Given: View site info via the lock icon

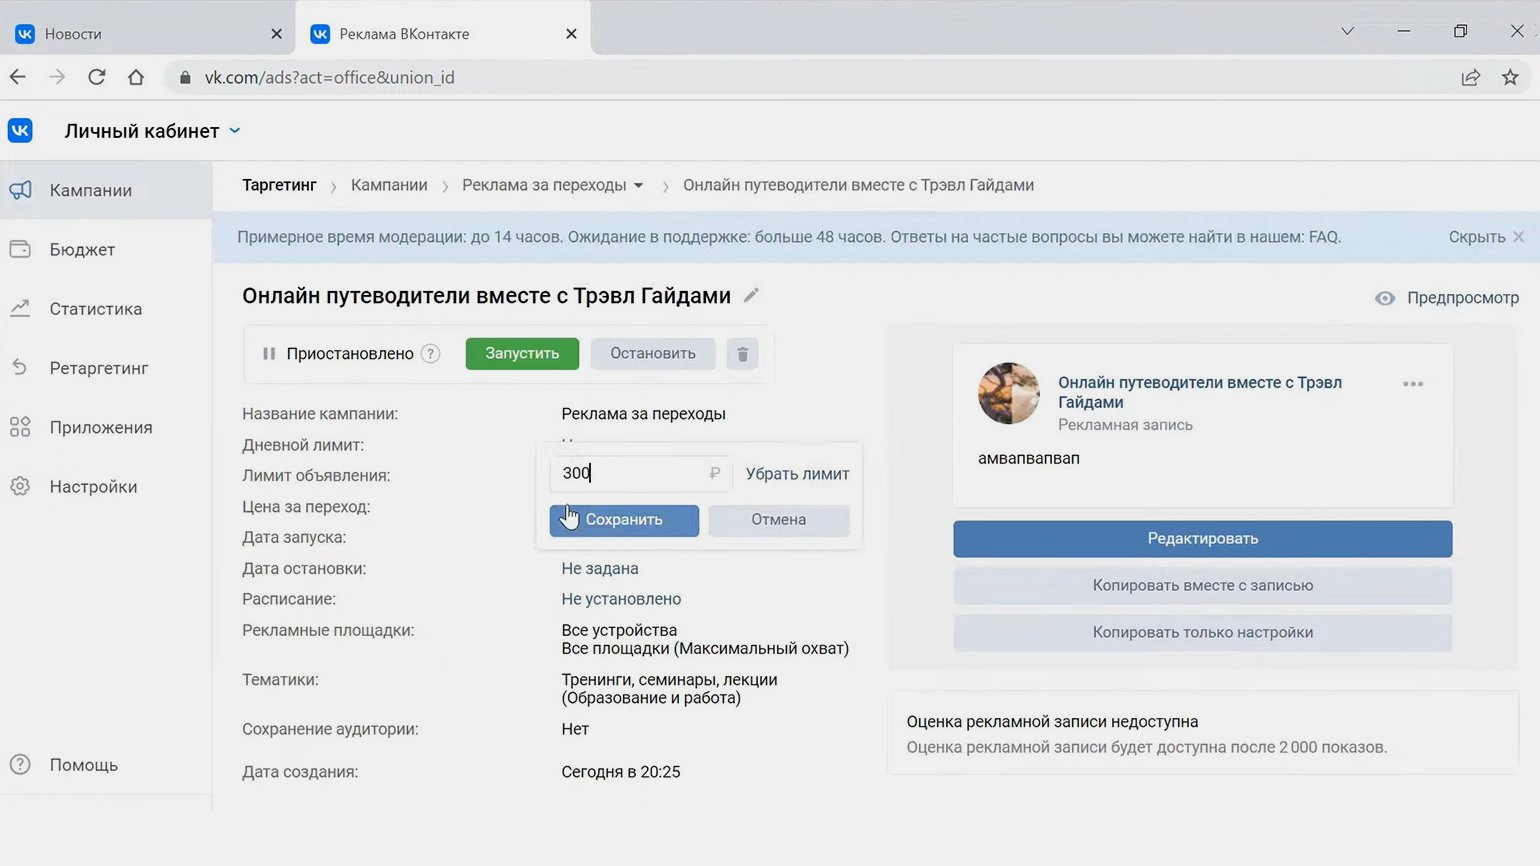Looking at the screenshot, I should point(185,77).
